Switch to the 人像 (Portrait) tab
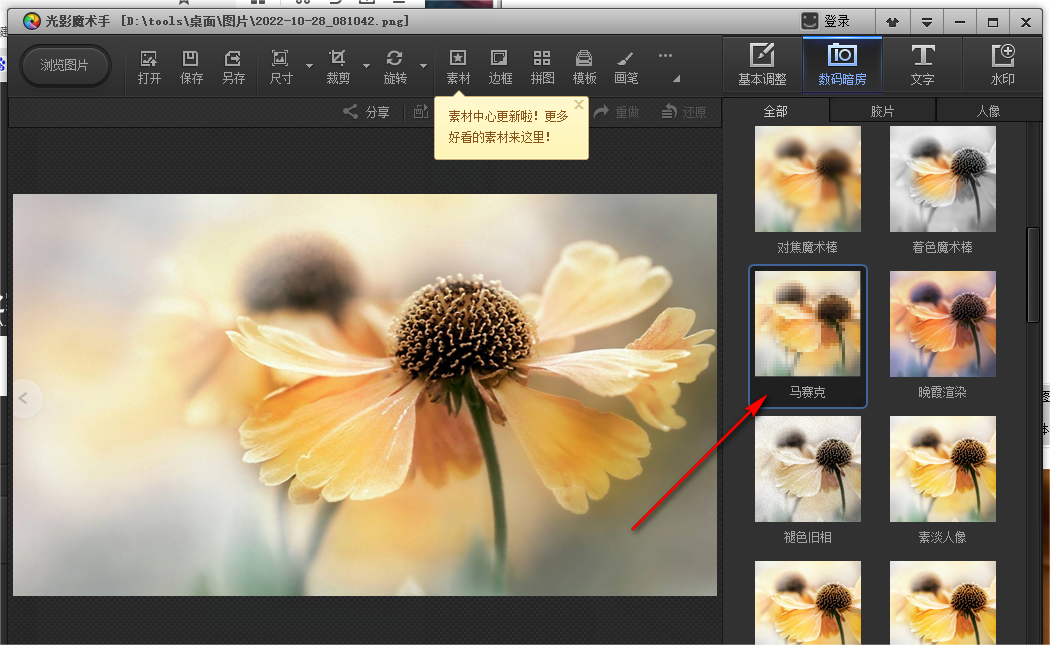This screenshot has width=1050, height=645. [x=988, y=111]
